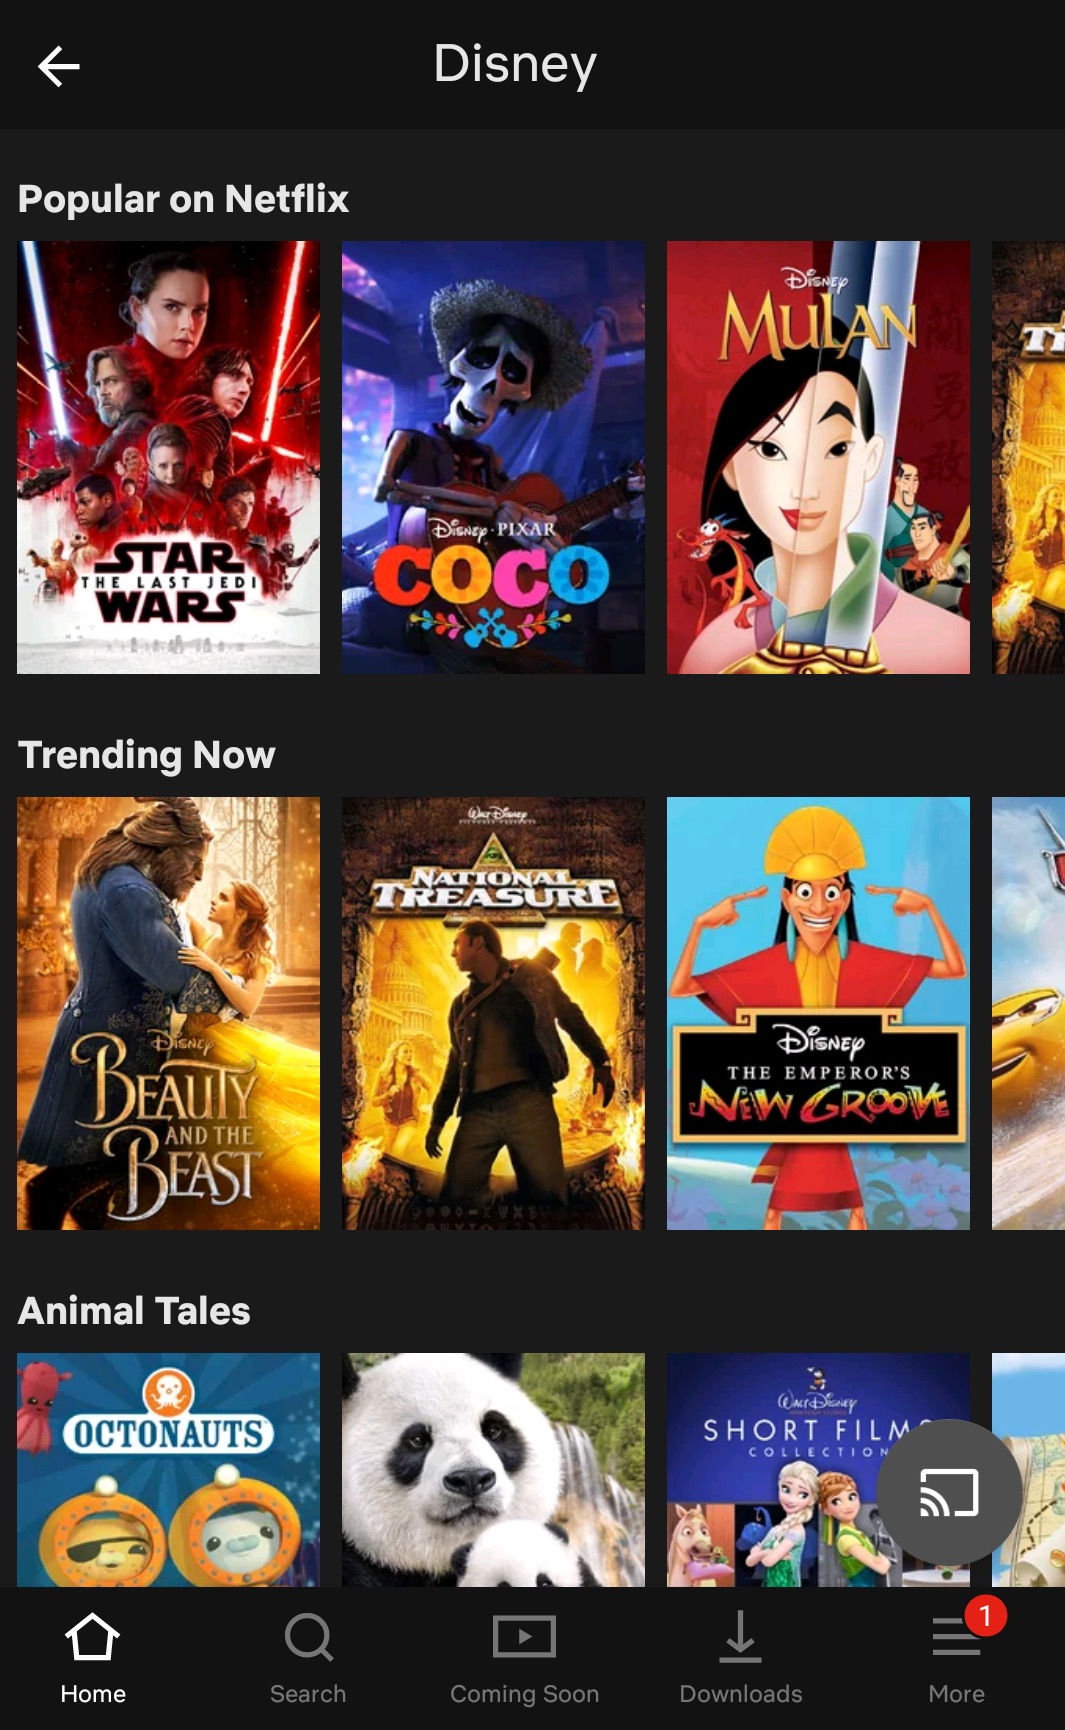1065x1730 pixels.
Task: Select The Emperor's New Groove poster
Action: pyautogui.click(x=818, y=1013)
